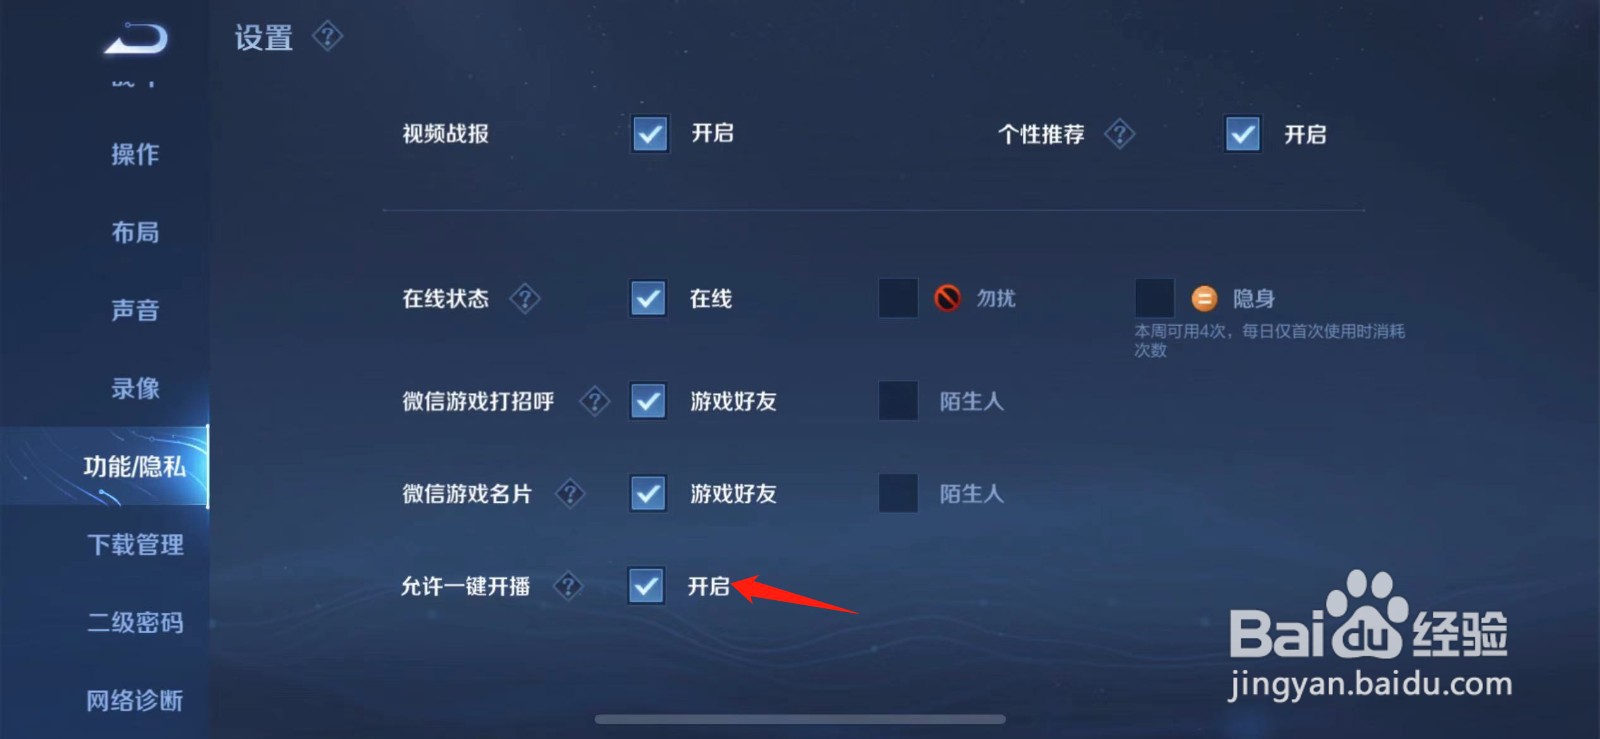This screenshot has height=739, width=1600.
Task: Tap the back arrow icon
Action: coord(136,39)
